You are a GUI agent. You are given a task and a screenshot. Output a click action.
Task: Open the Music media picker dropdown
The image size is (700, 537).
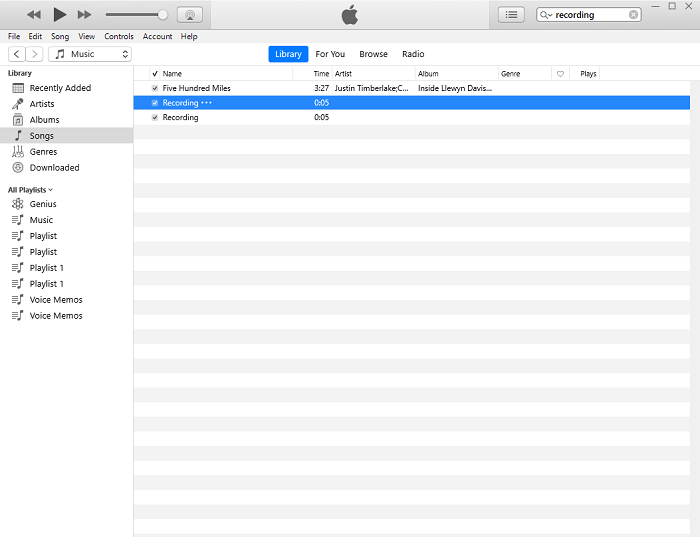91,54
